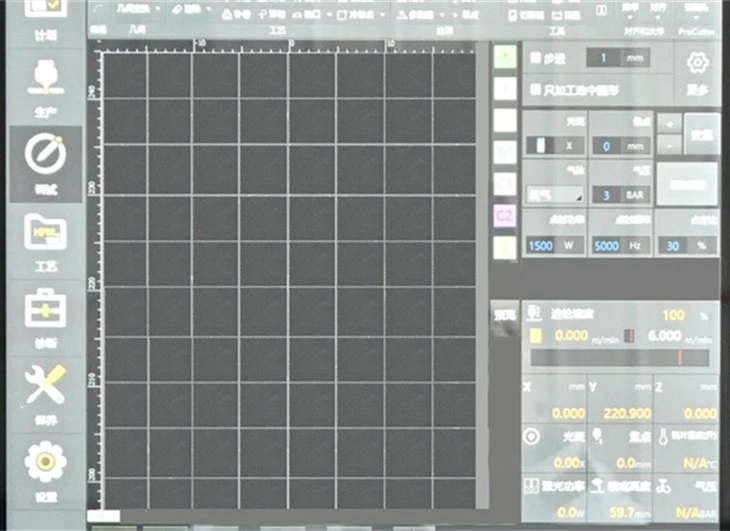Click the 更多 gear icon in right panel
730x531 pixels.
click(x=697, y=63)
